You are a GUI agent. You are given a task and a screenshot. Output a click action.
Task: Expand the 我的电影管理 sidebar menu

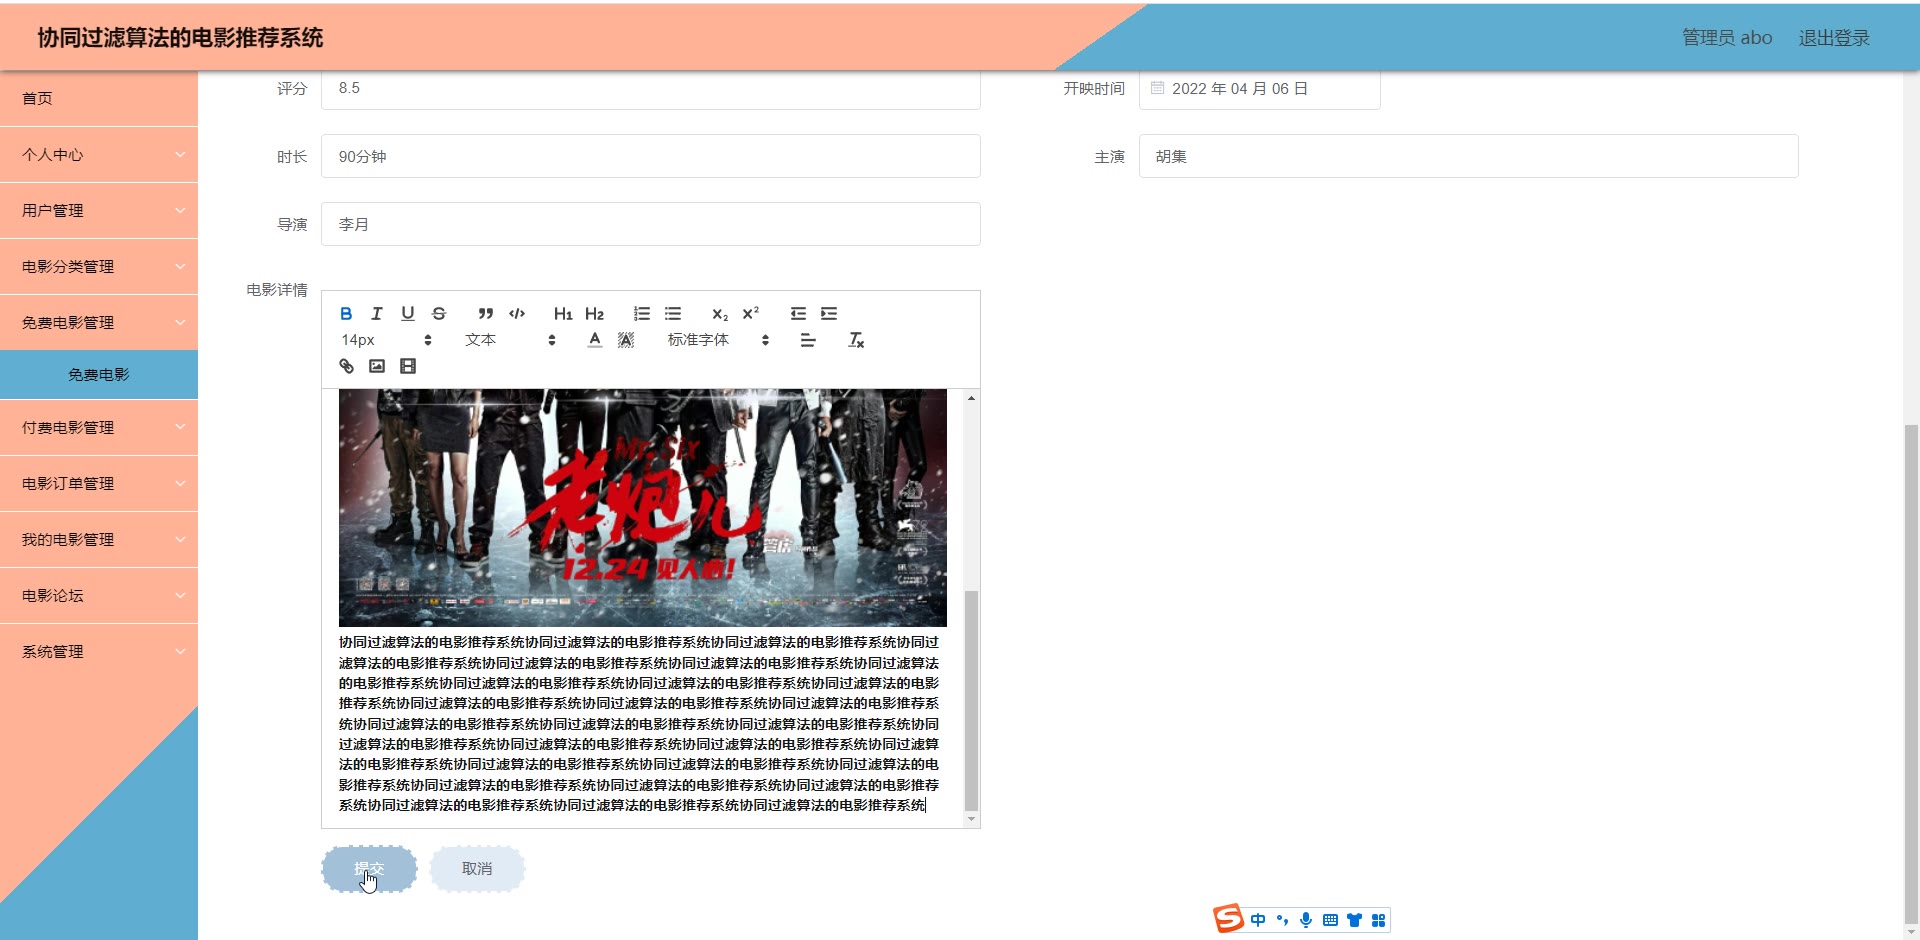click(x=99, y=540)
